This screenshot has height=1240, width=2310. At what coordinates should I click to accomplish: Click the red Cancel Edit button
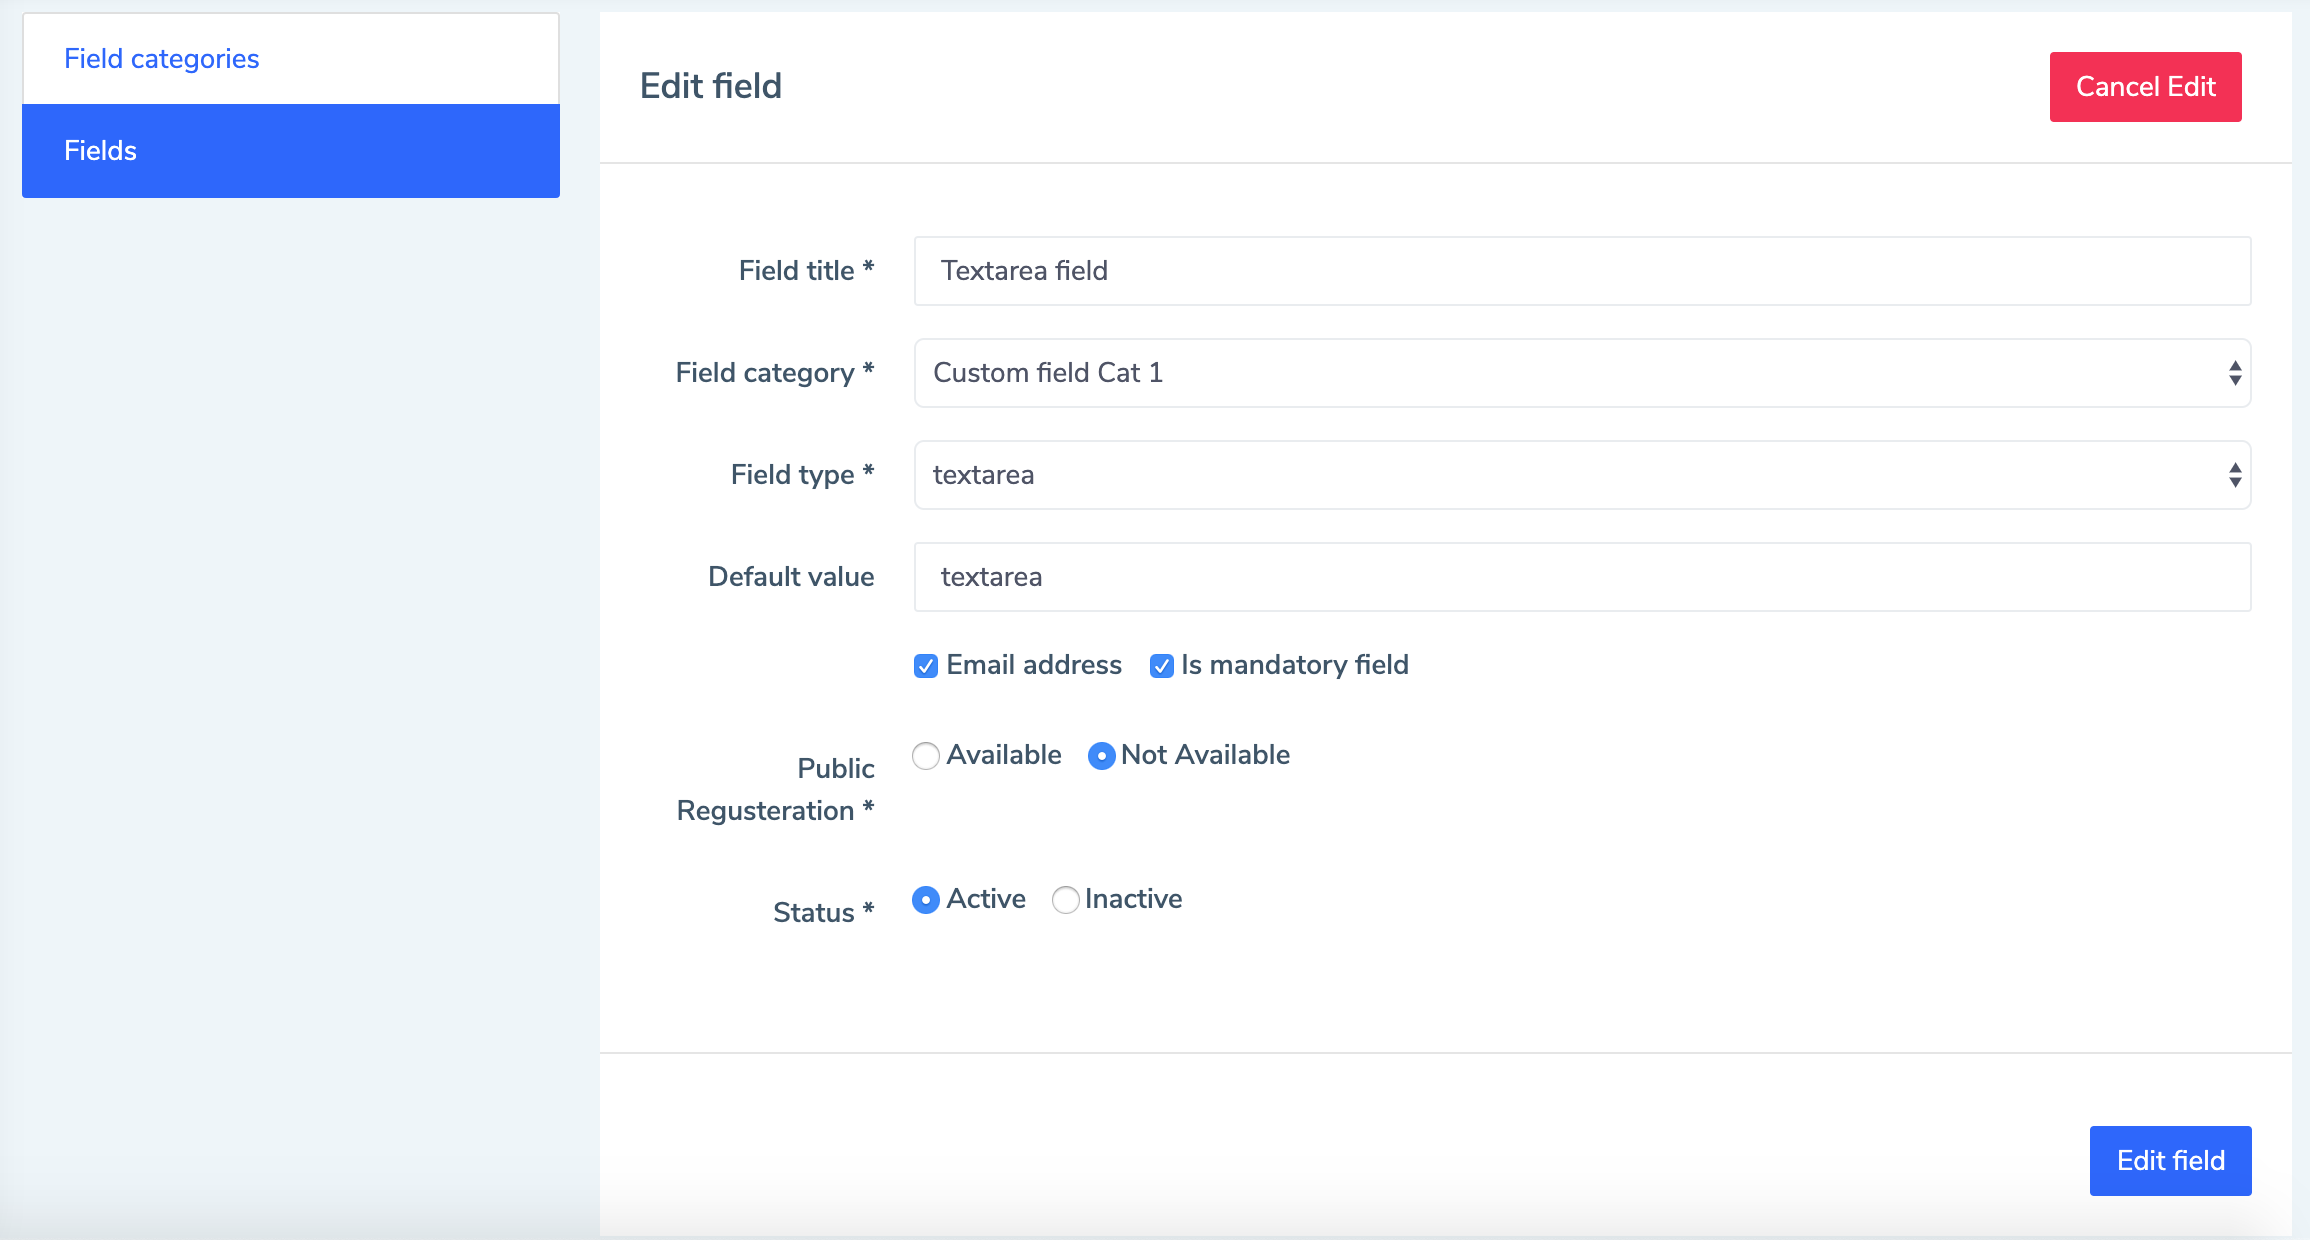pos(2145,87)
